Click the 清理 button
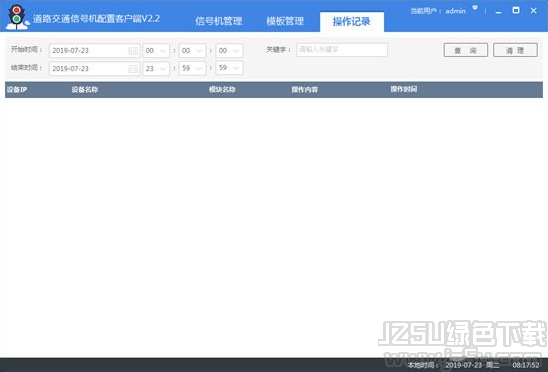This screenshot has height=372, width=548. pos(515,50)
